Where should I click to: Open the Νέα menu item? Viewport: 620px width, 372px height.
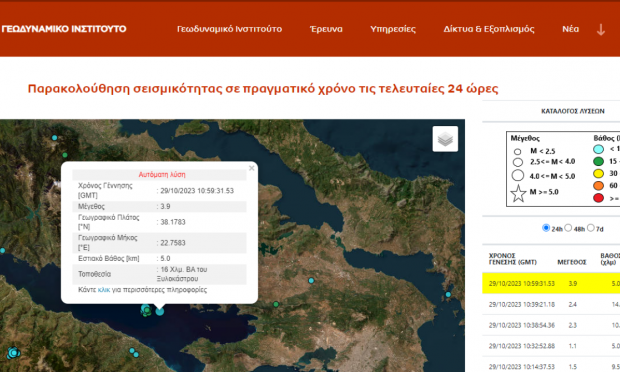571,29
